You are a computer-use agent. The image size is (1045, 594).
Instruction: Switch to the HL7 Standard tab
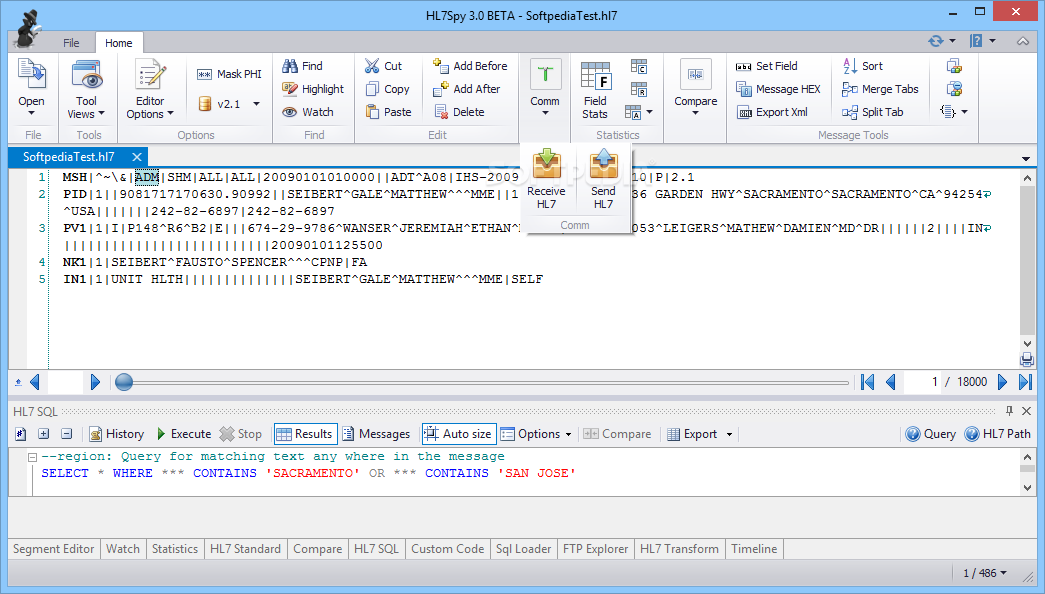coord(245,549)
